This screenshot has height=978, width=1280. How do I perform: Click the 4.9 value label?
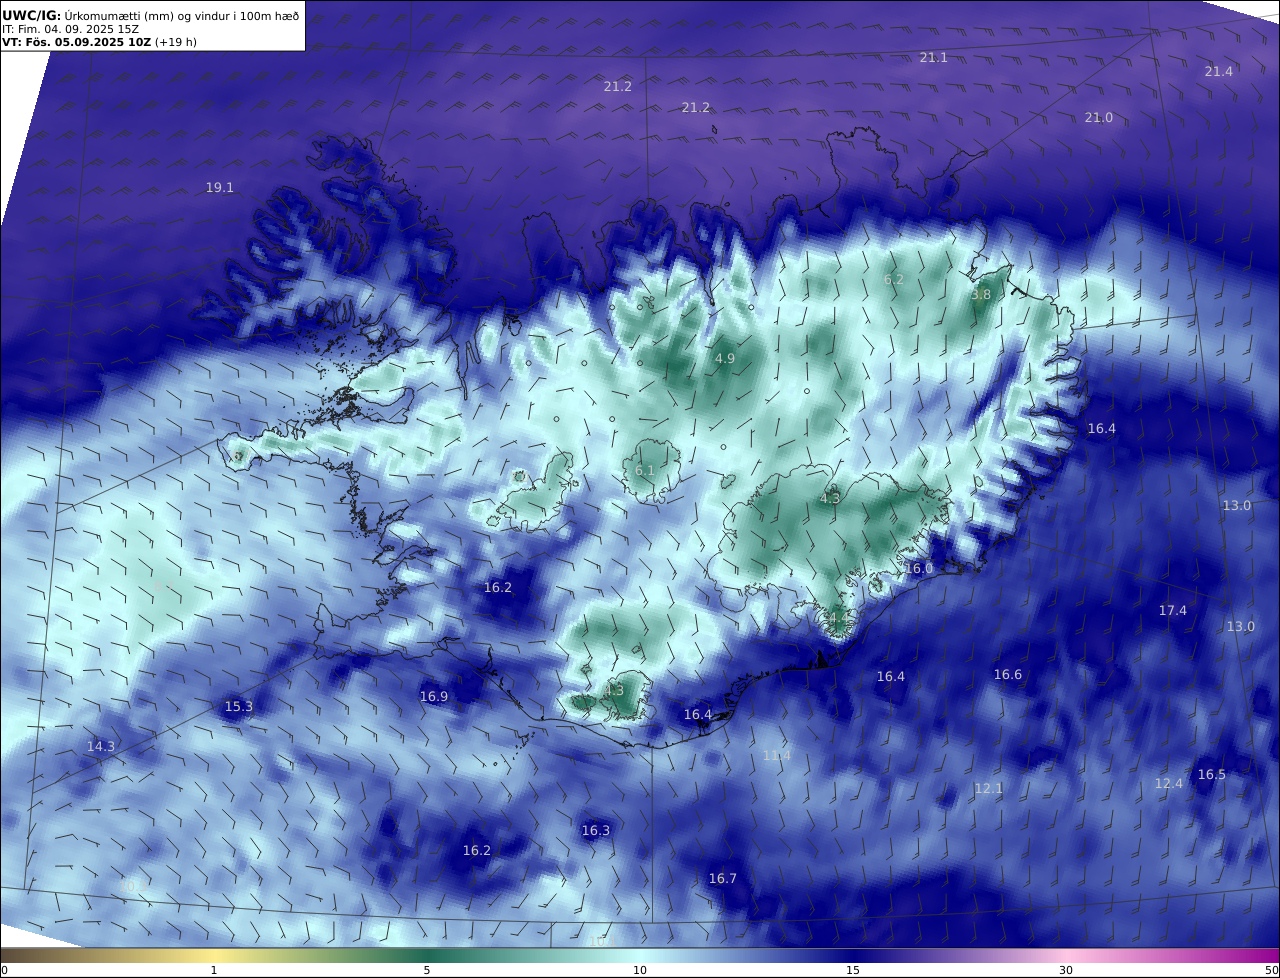(725, 359)
